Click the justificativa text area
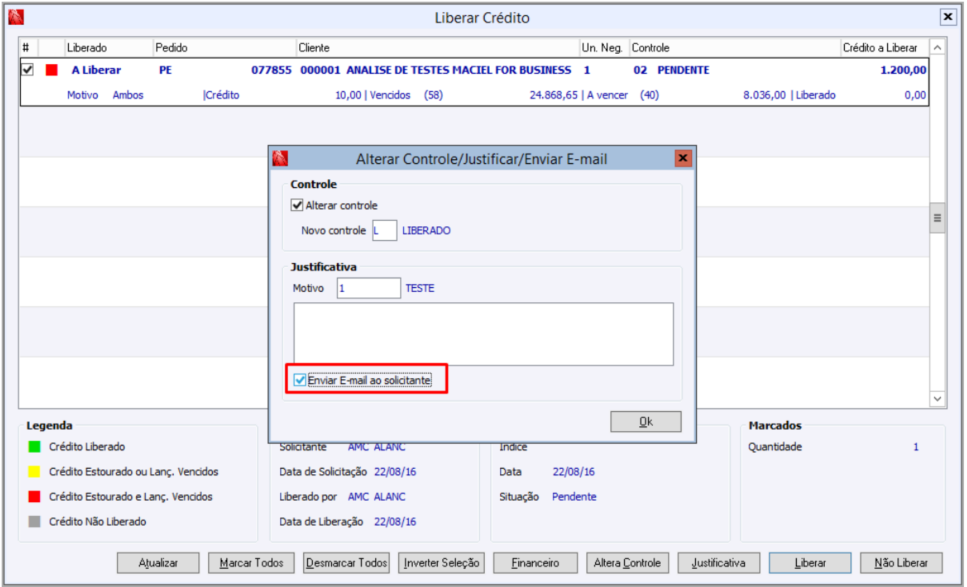This screenshot has width=967, height=587. [x=484, y=334]
